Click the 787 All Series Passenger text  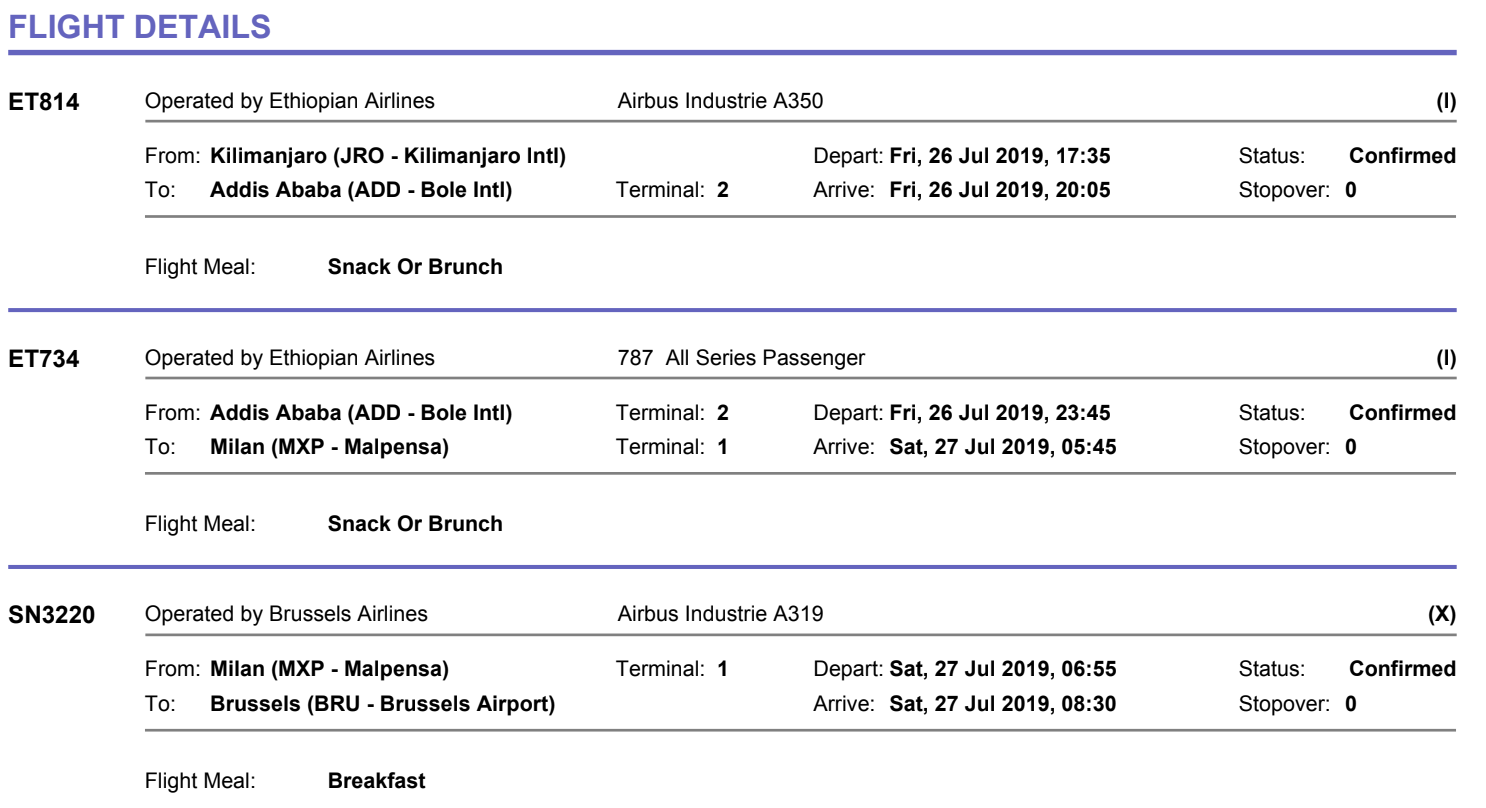(x=741, y=358)
